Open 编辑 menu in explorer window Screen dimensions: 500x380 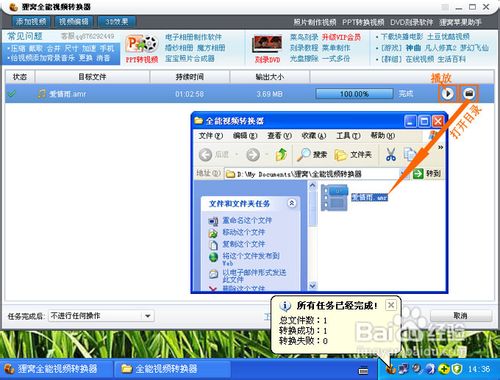pyautogui.click(x=245, y=136)
